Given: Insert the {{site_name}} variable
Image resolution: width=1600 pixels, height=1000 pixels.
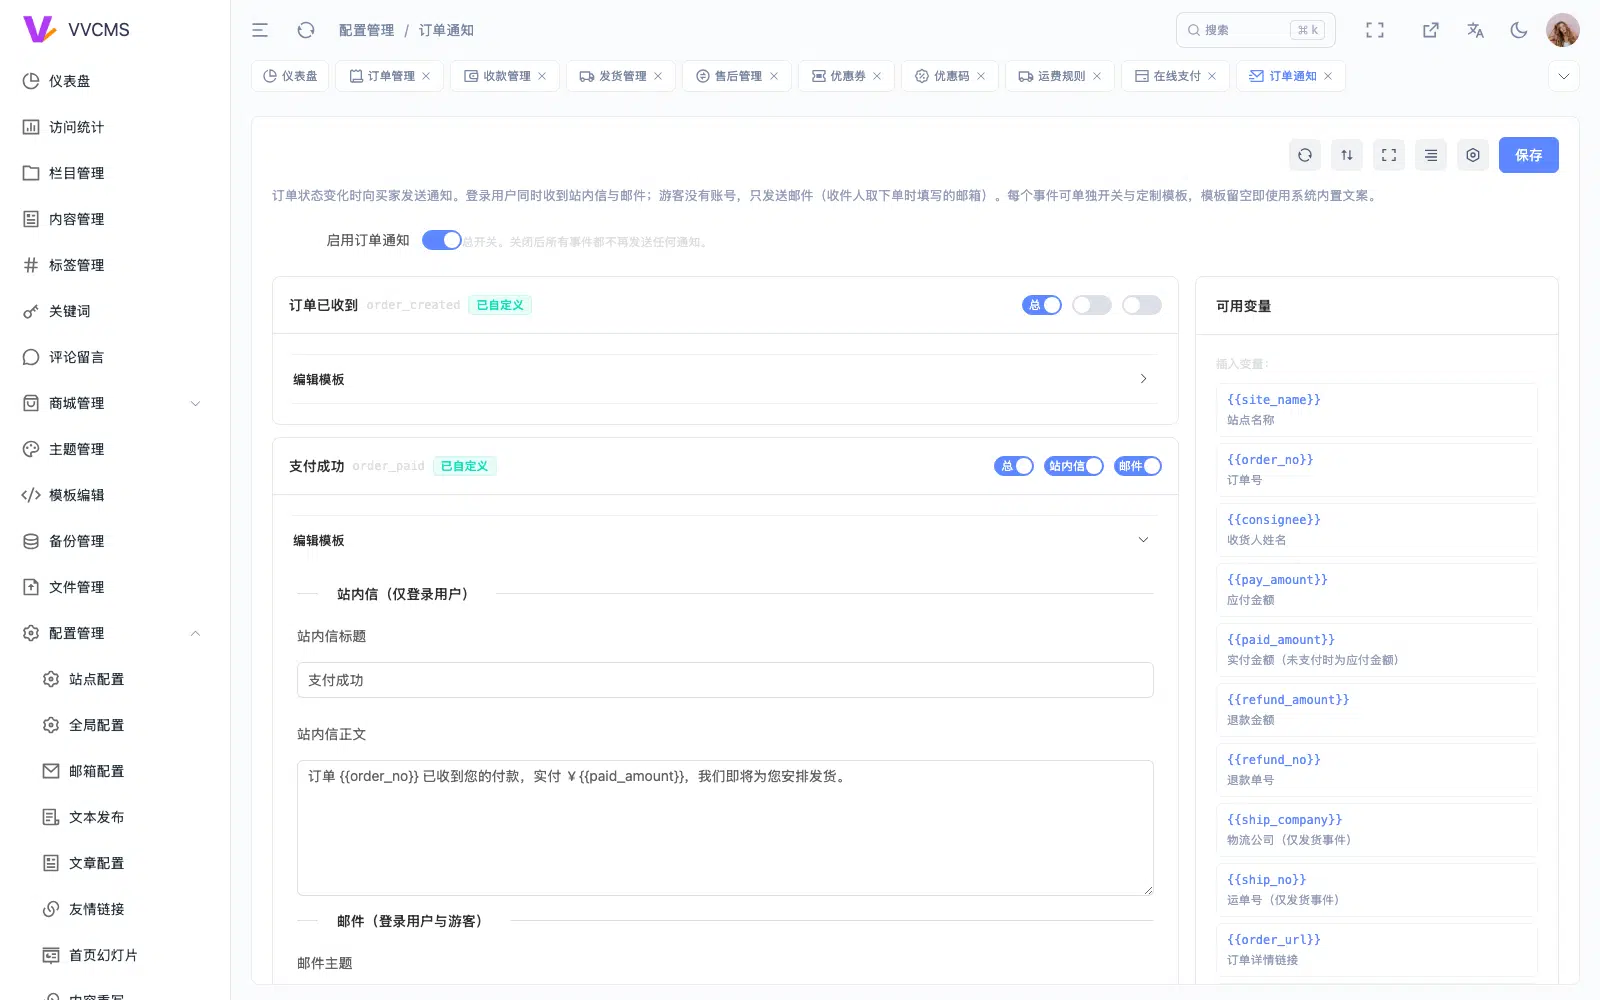Looking at the screenshot, I should click(x=1376, y=409).
